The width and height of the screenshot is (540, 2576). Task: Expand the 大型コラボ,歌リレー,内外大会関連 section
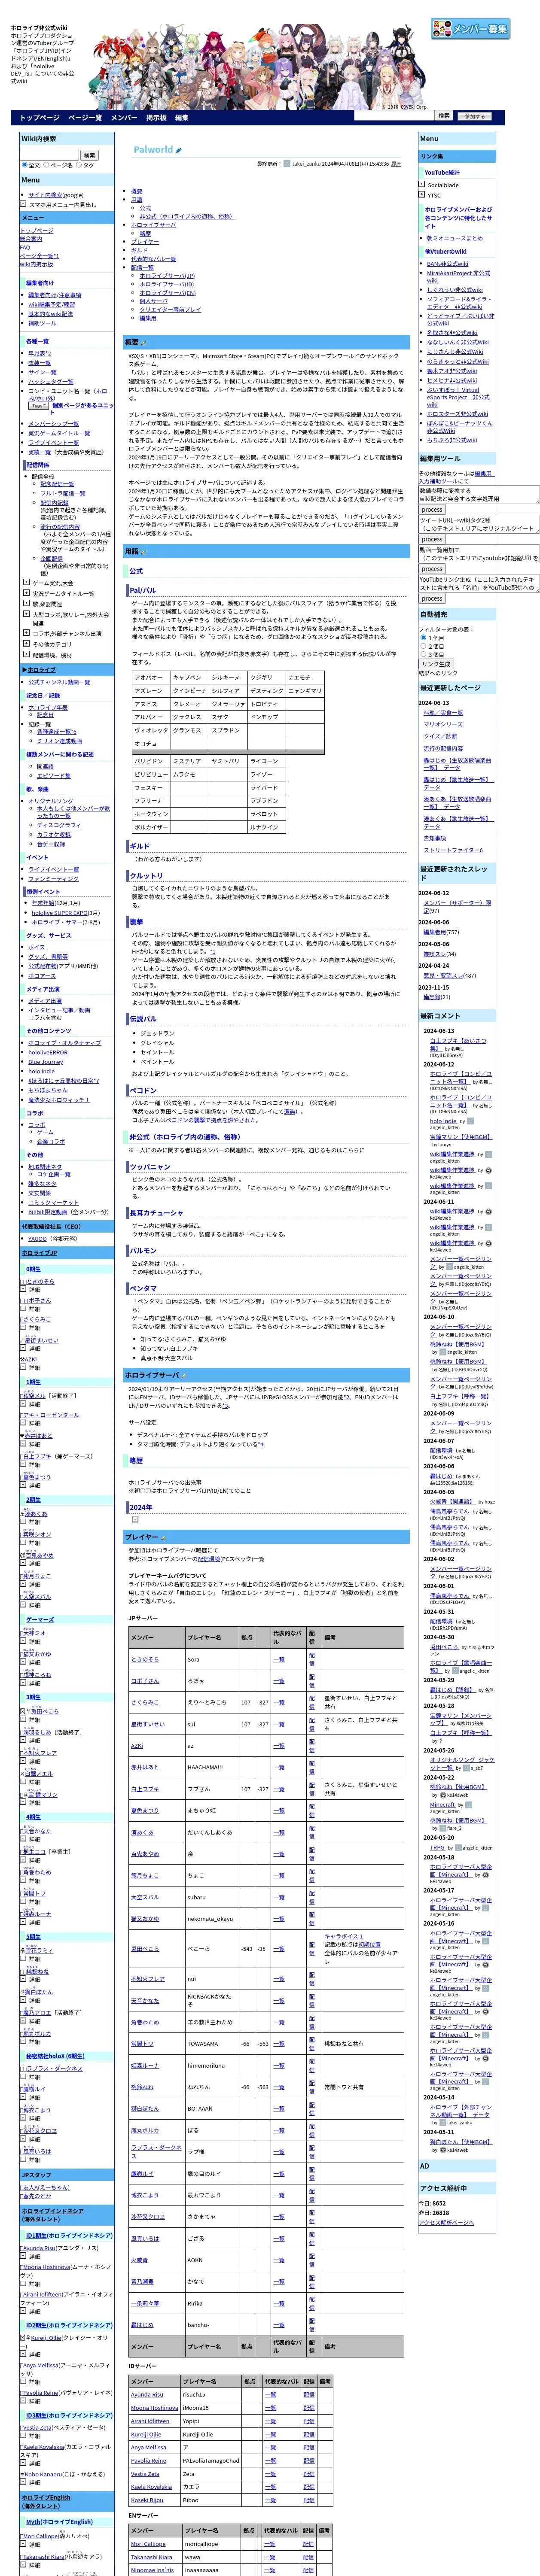[x=27, y=615]
